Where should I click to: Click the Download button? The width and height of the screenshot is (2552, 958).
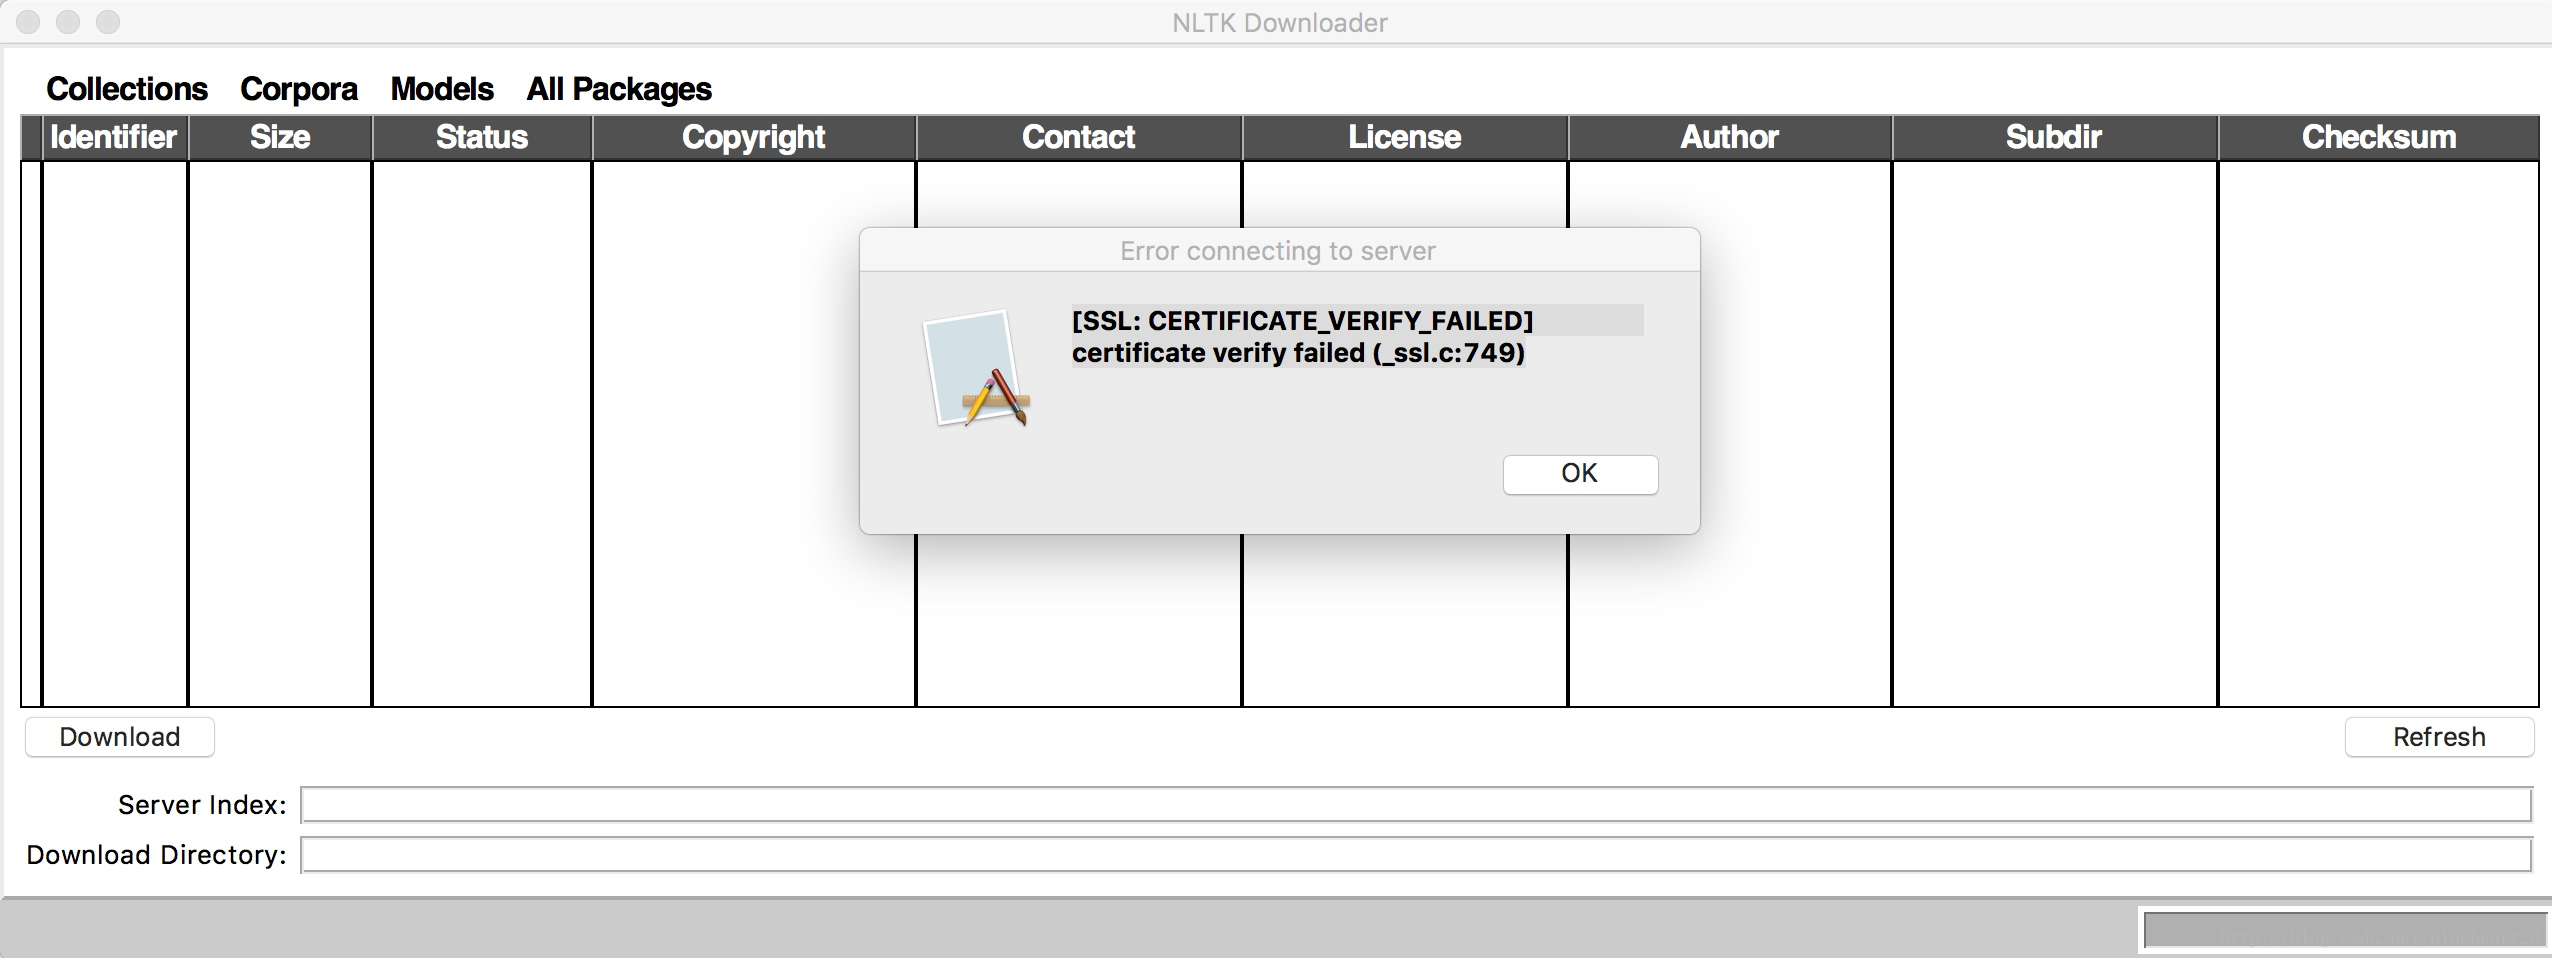tap(120, 737)
